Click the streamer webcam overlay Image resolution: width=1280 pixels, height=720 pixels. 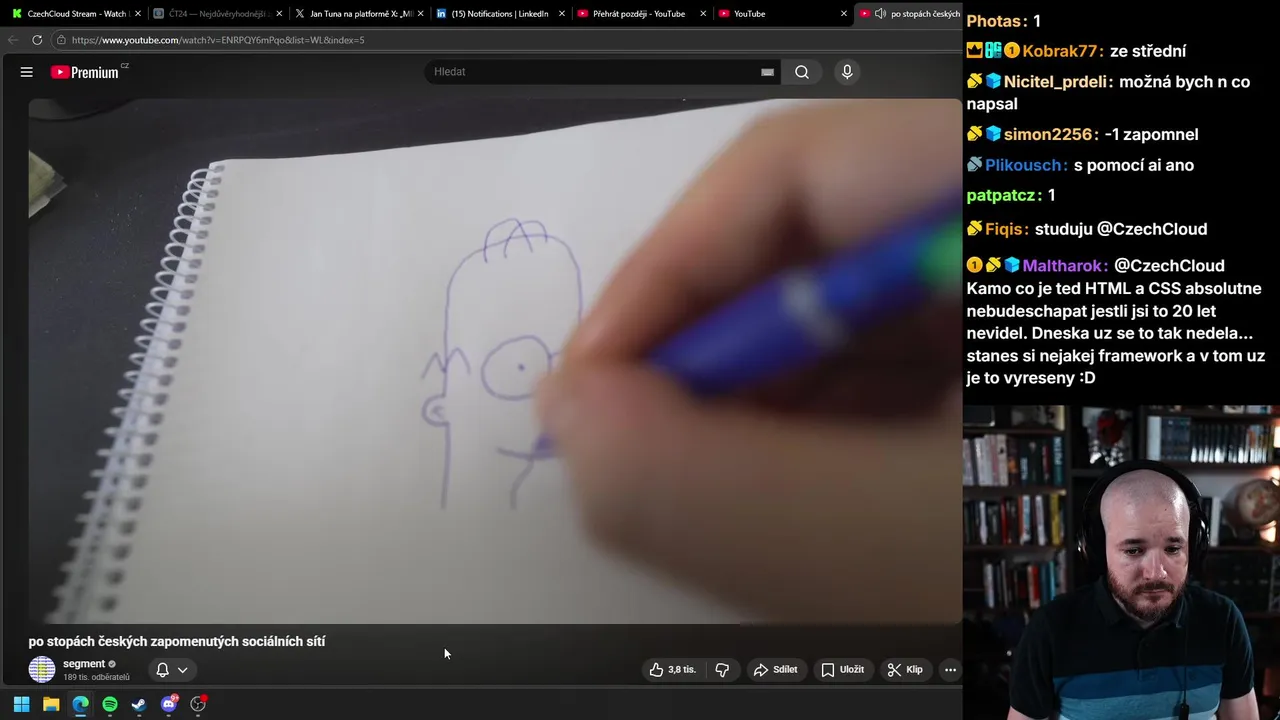(x=1121, y=562)
